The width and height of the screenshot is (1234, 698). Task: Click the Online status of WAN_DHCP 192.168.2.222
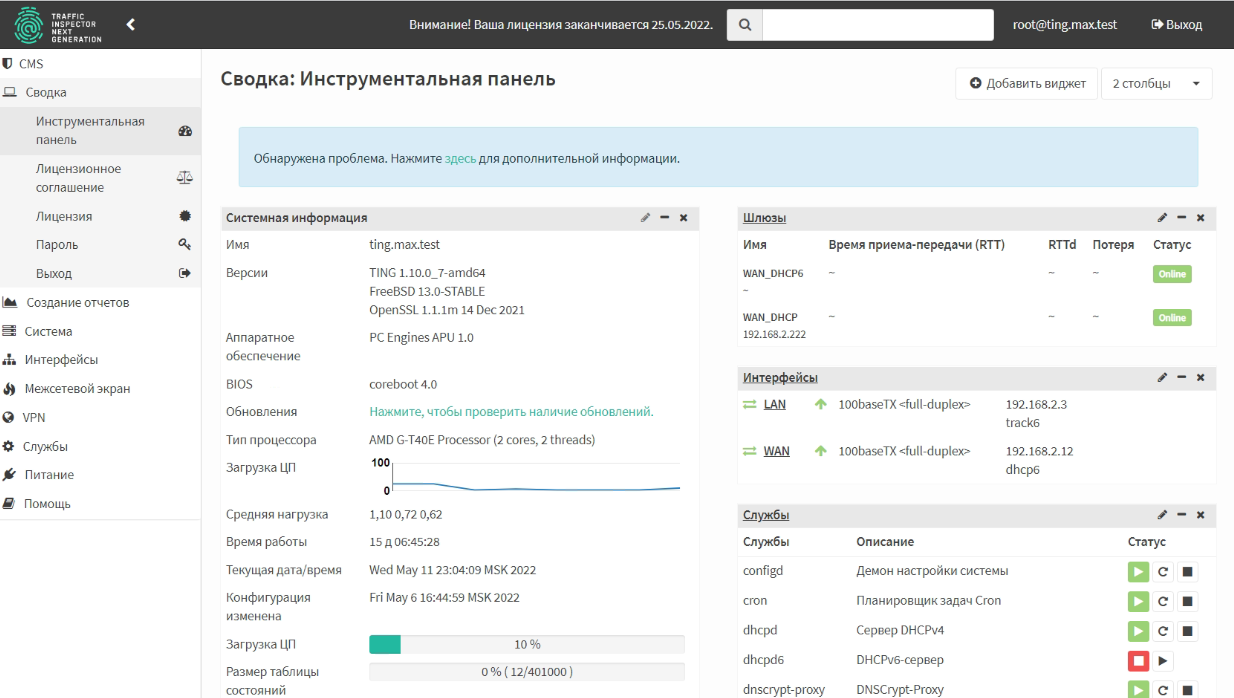point(1172,318)
